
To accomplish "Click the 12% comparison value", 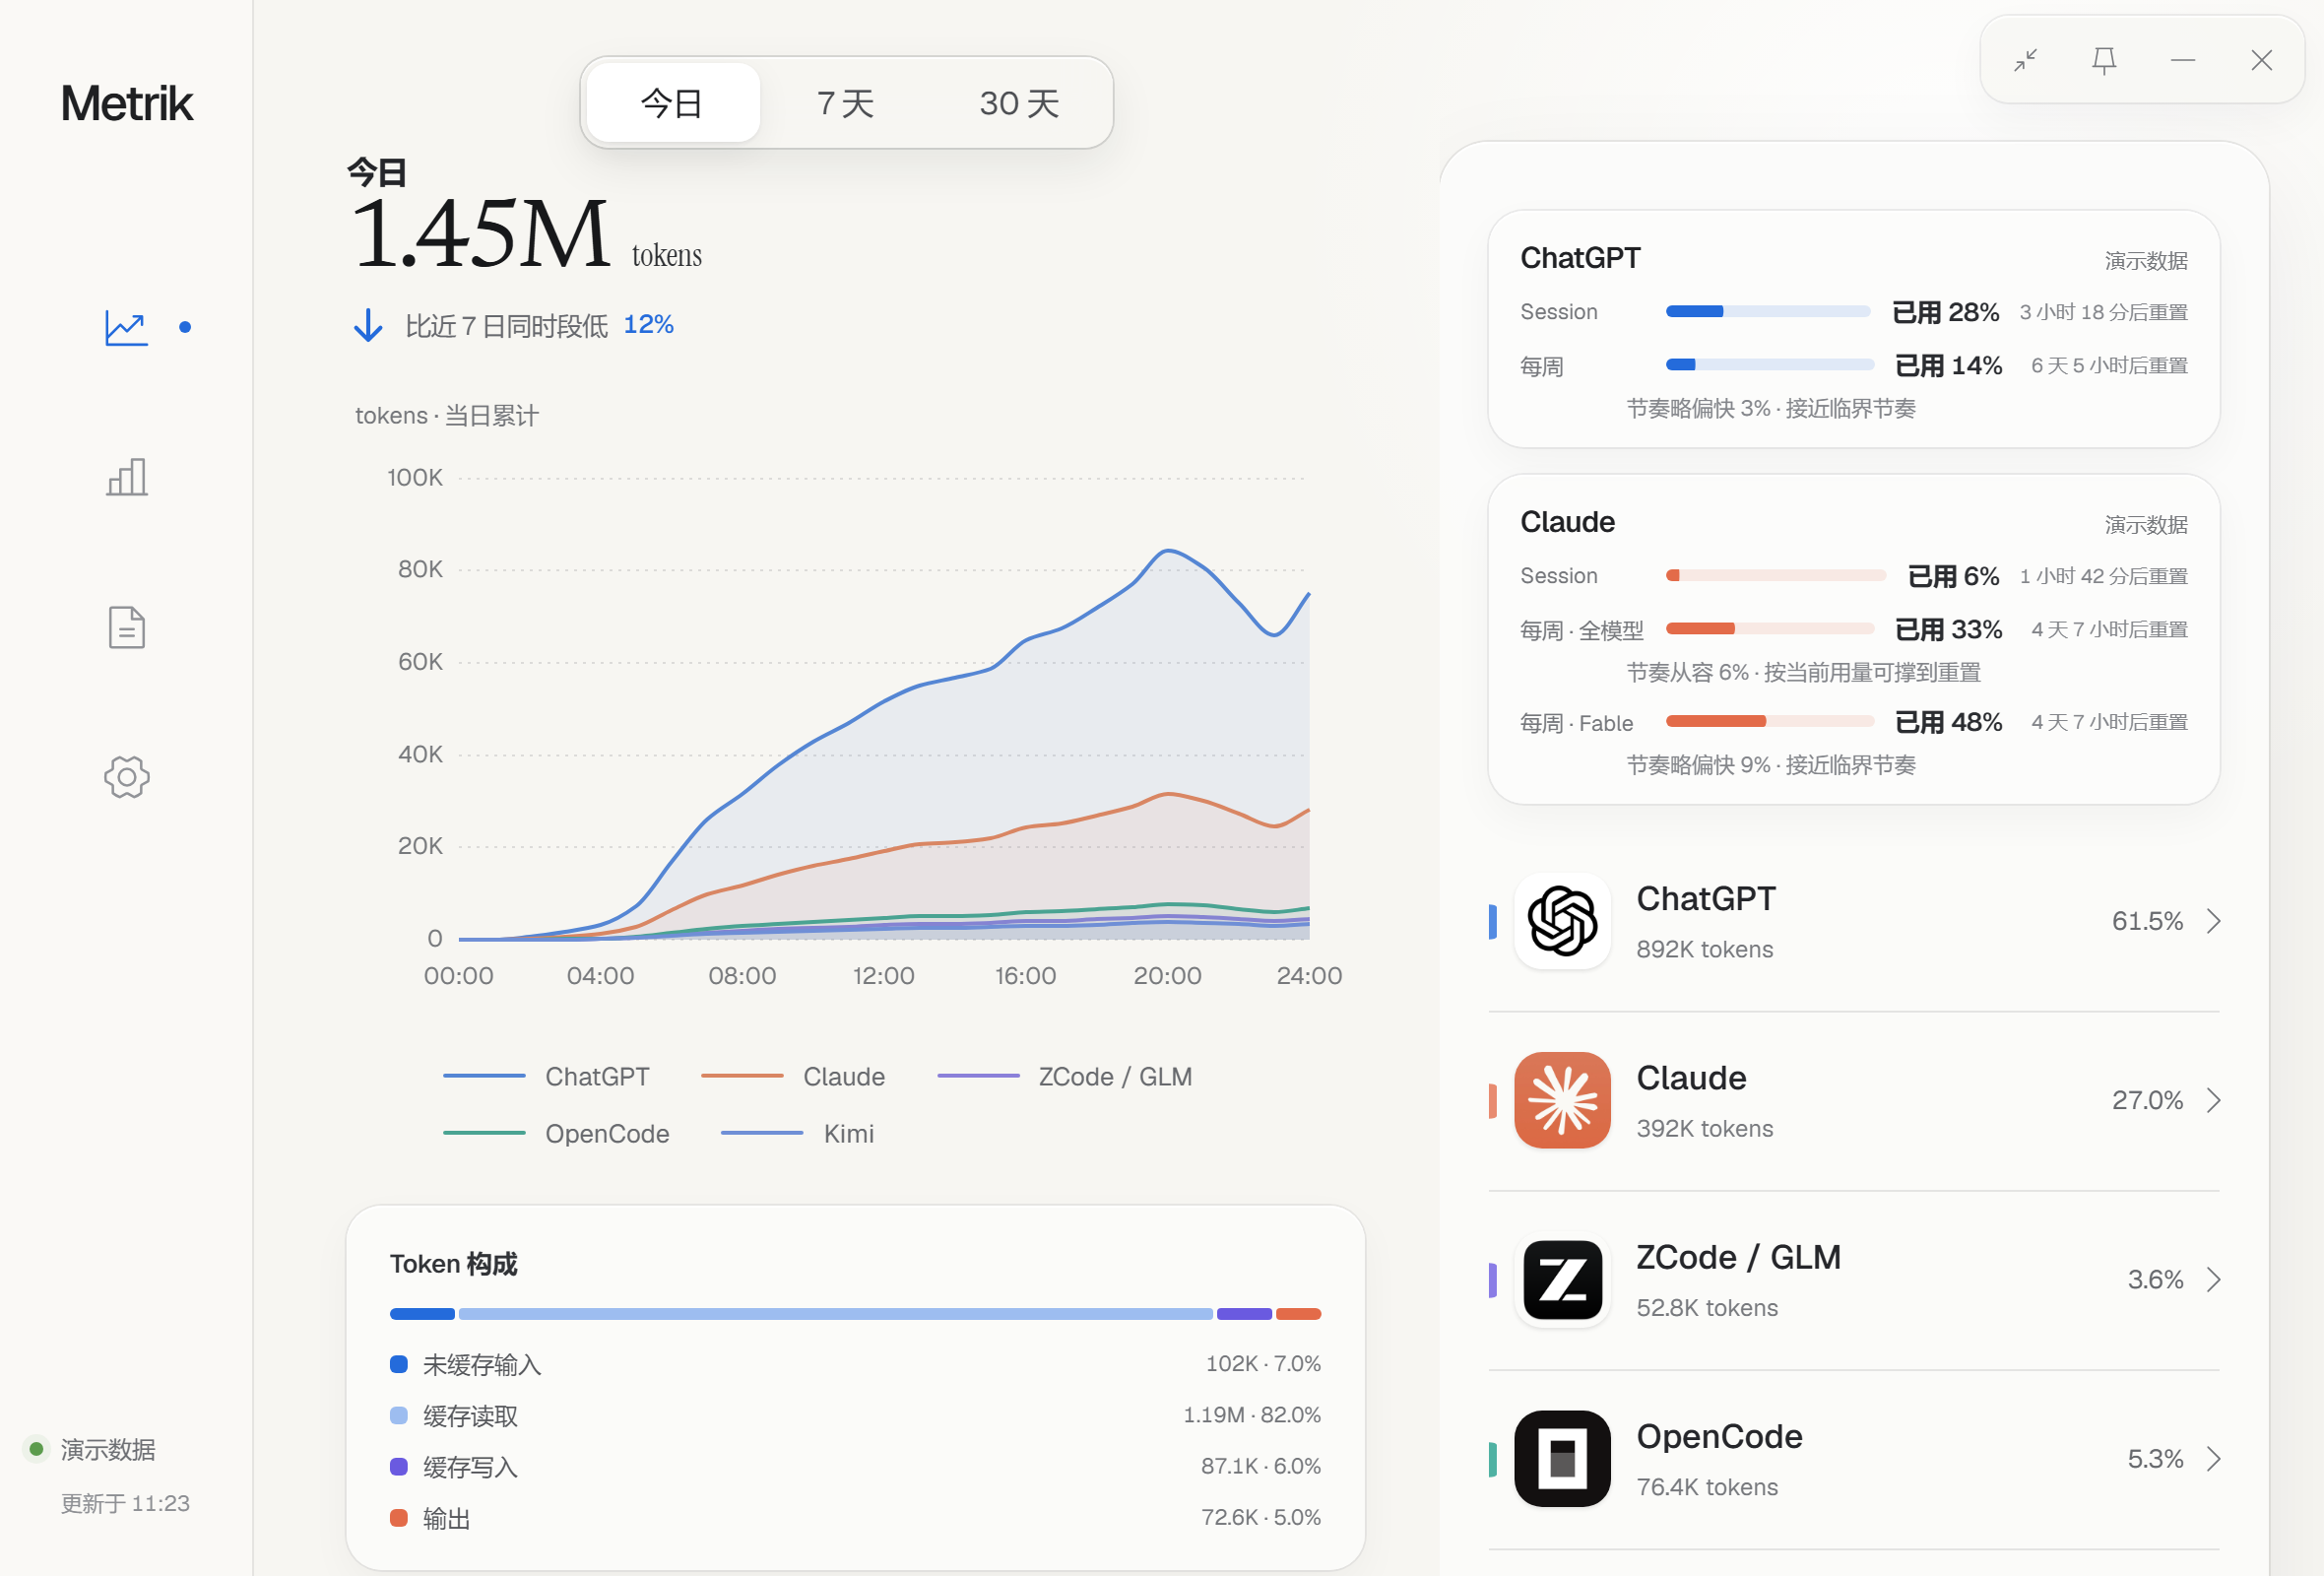I will [648, 325].
